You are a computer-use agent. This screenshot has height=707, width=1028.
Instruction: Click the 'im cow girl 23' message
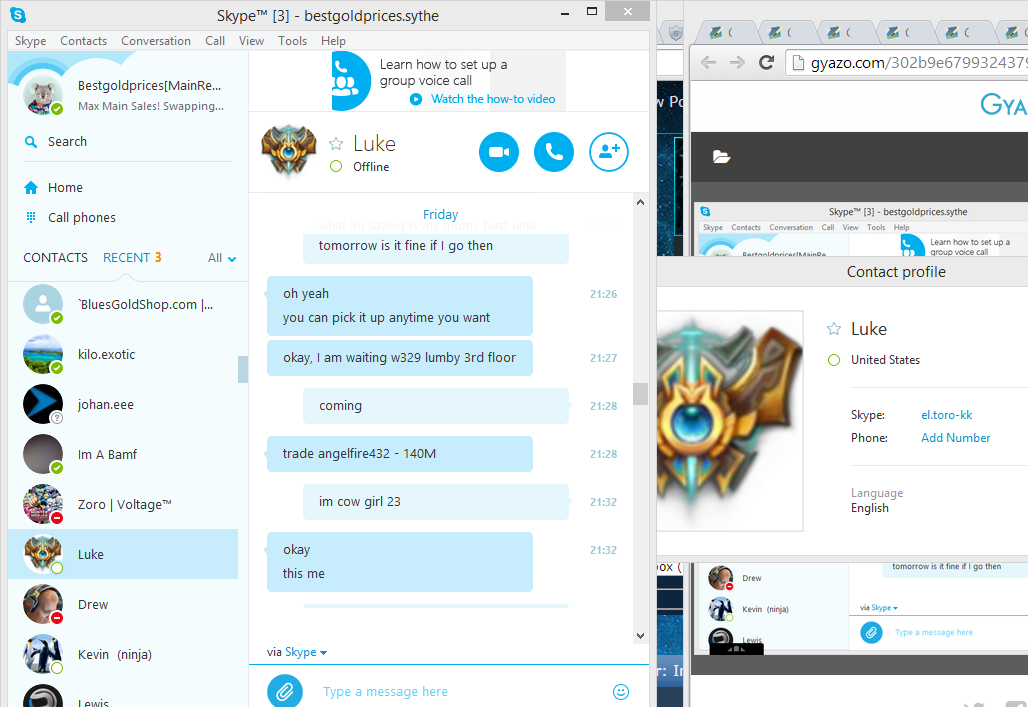pyautogui.click(x=435, y=502)
